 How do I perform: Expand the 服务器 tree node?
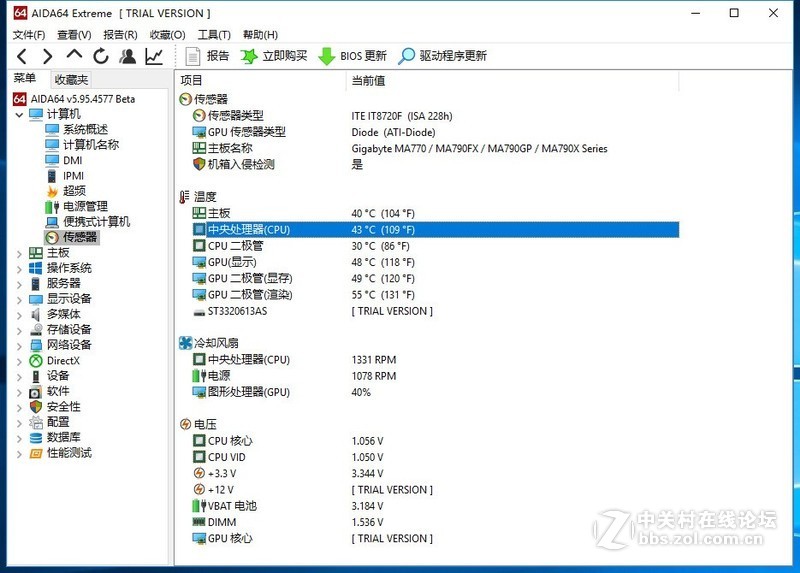pos(19,284)
